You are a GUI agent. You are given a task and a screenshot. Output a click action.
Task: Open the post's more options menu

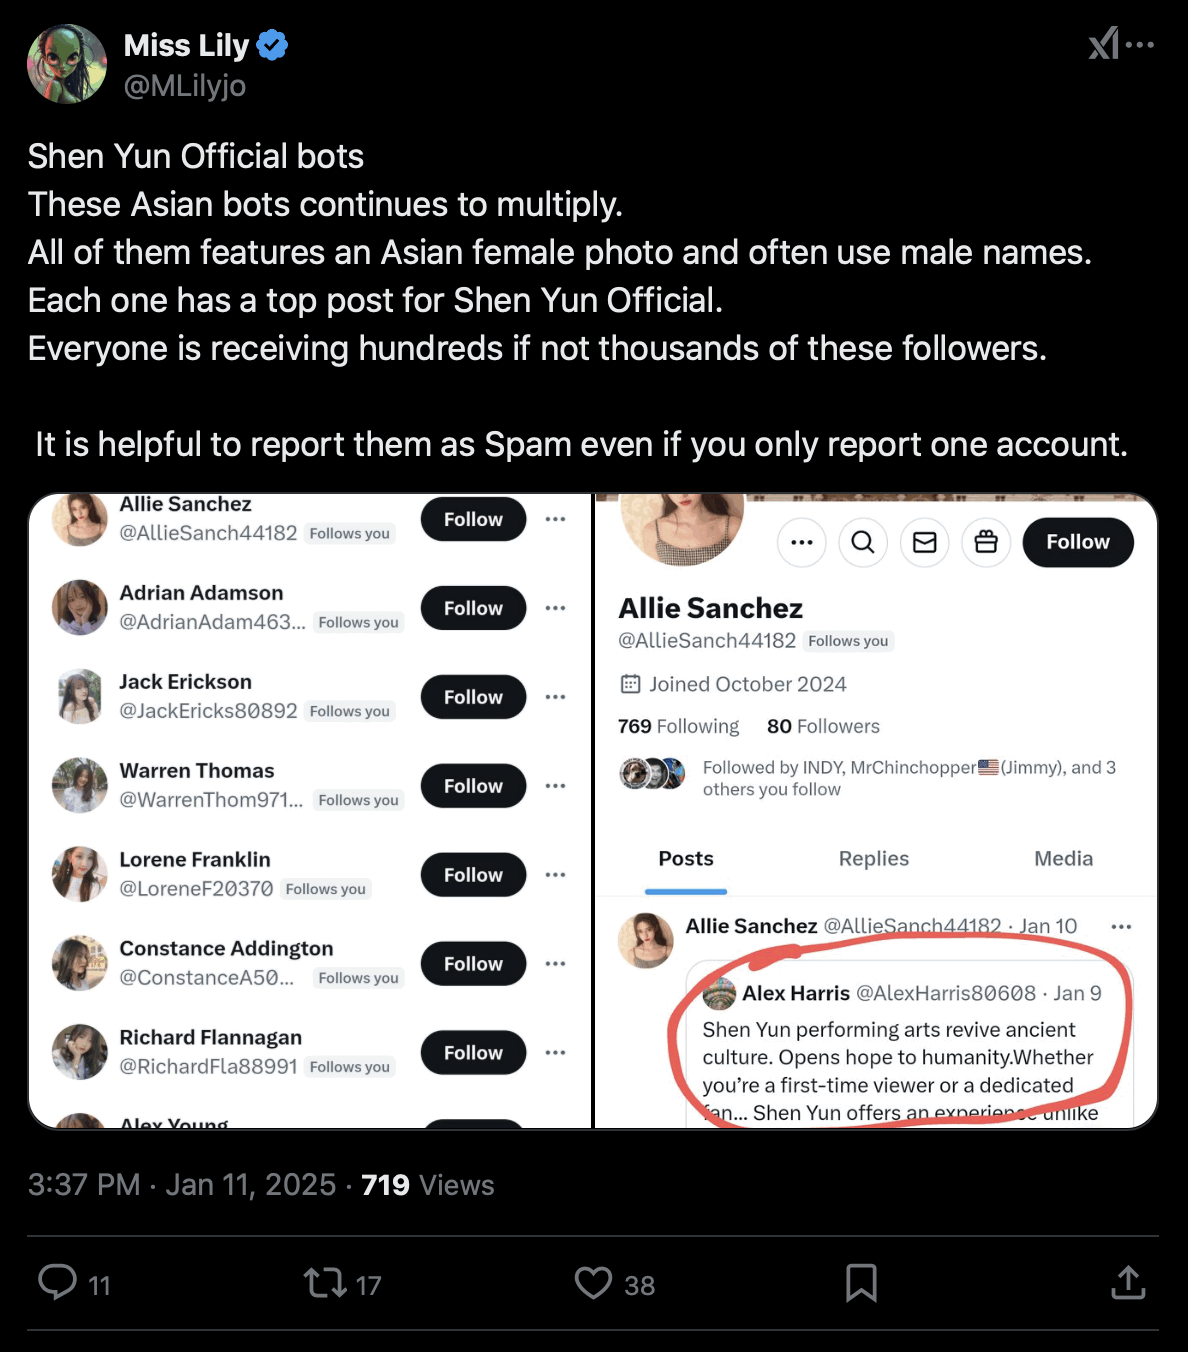tap(1140, 44)
